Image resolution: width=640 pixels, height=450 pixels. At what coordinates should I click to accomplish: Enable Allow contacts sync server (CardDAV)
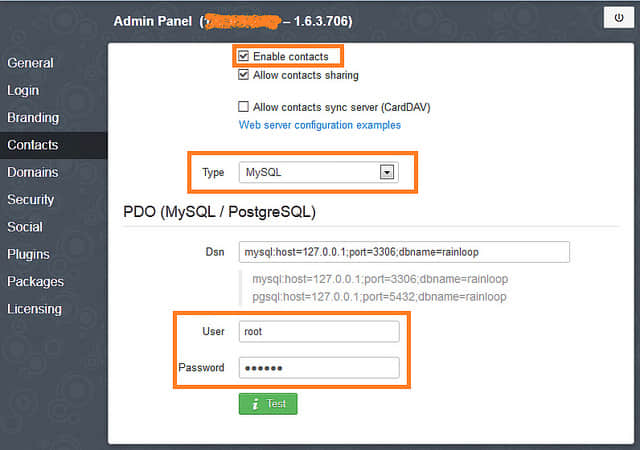(x=243, y=107)
